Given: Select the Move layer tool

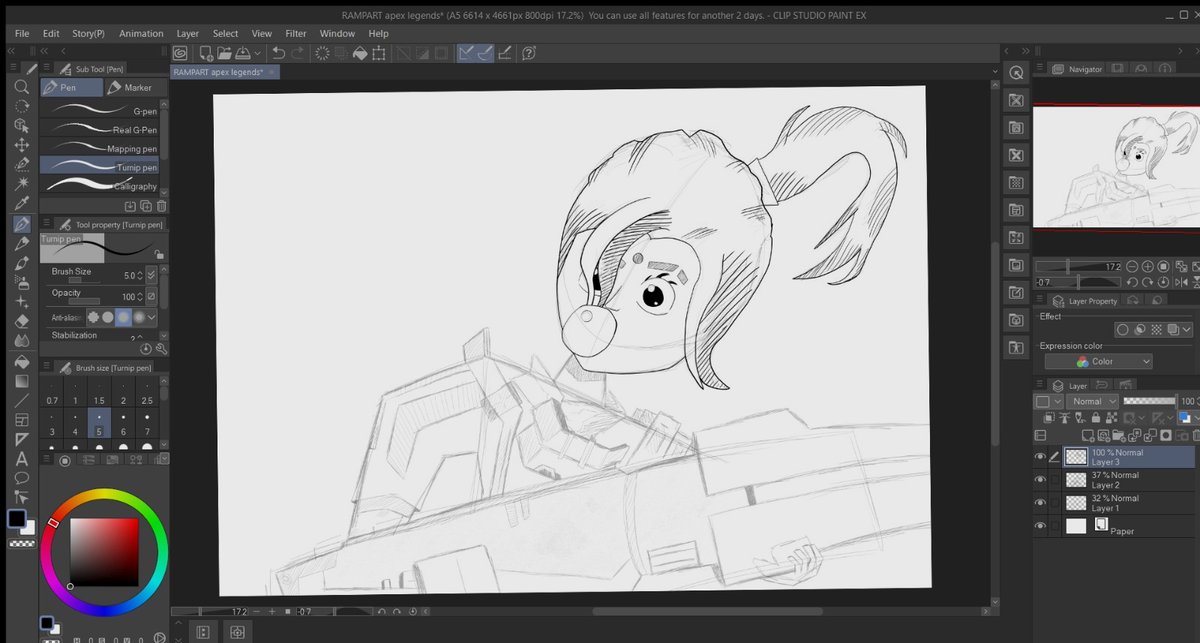Looking at the screenshot, I should [21, 145].
